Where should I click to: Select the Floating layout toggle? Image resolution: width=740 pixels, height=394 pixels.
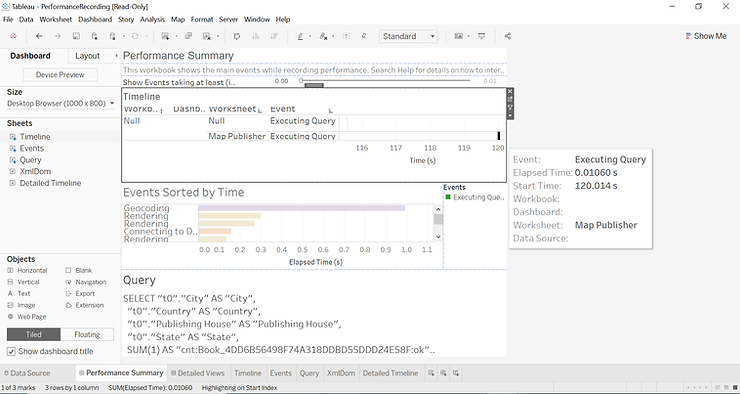87,335
